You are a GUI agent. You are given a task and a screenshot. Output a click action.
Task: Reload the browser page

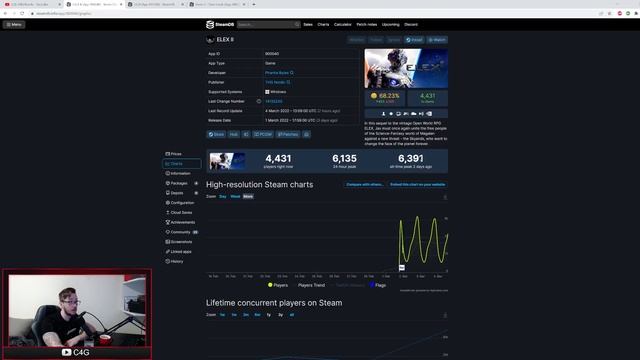click(x=22, y=13)
